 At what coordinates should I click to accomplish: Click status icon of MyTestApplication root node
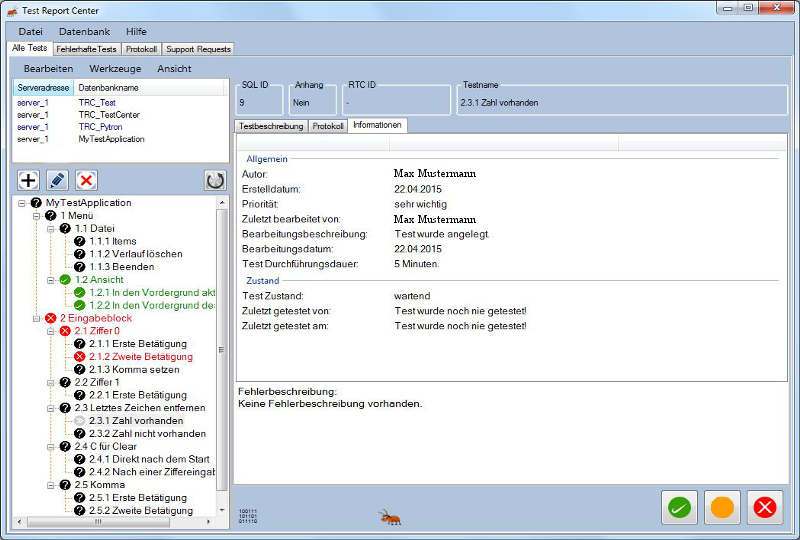click(36, 203)
